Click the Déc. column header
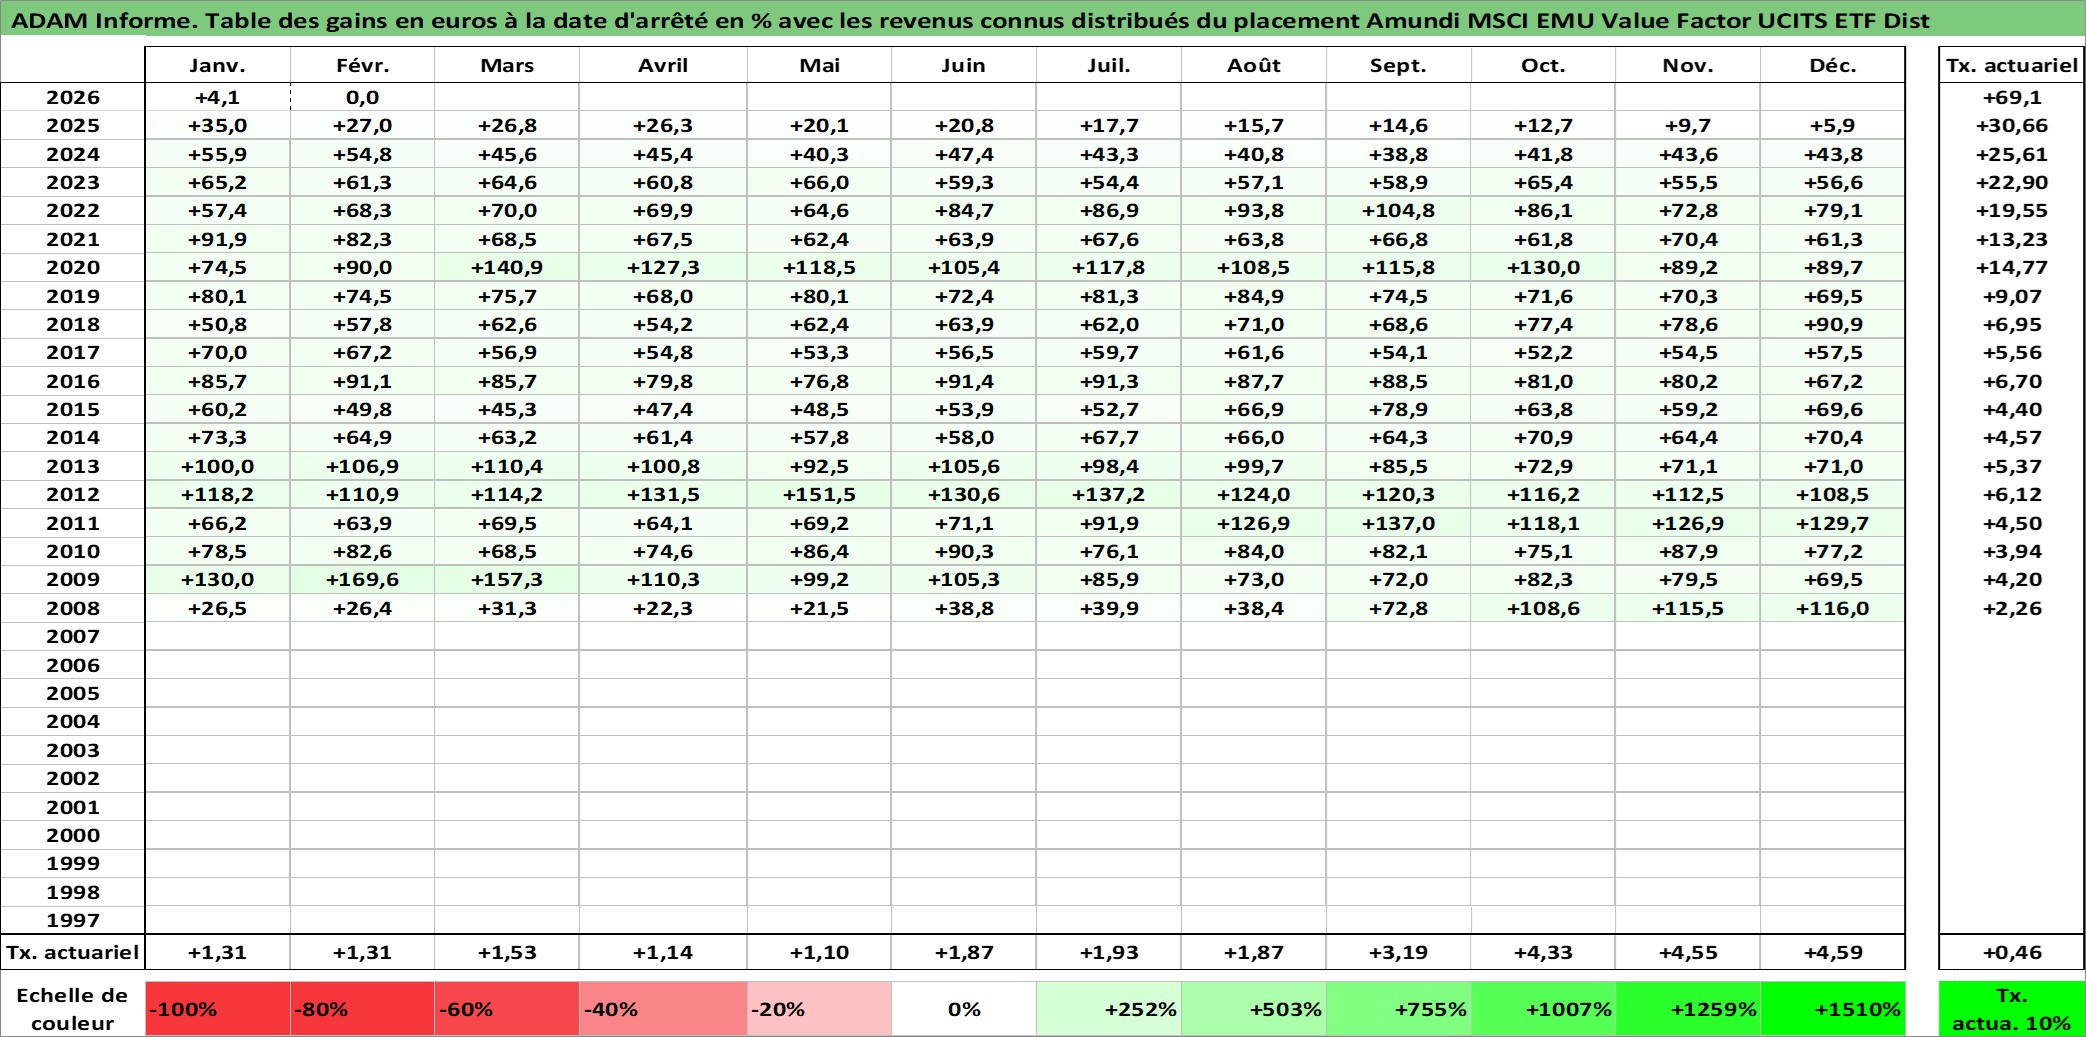2086x1037 pixels. coord(1833,65)
